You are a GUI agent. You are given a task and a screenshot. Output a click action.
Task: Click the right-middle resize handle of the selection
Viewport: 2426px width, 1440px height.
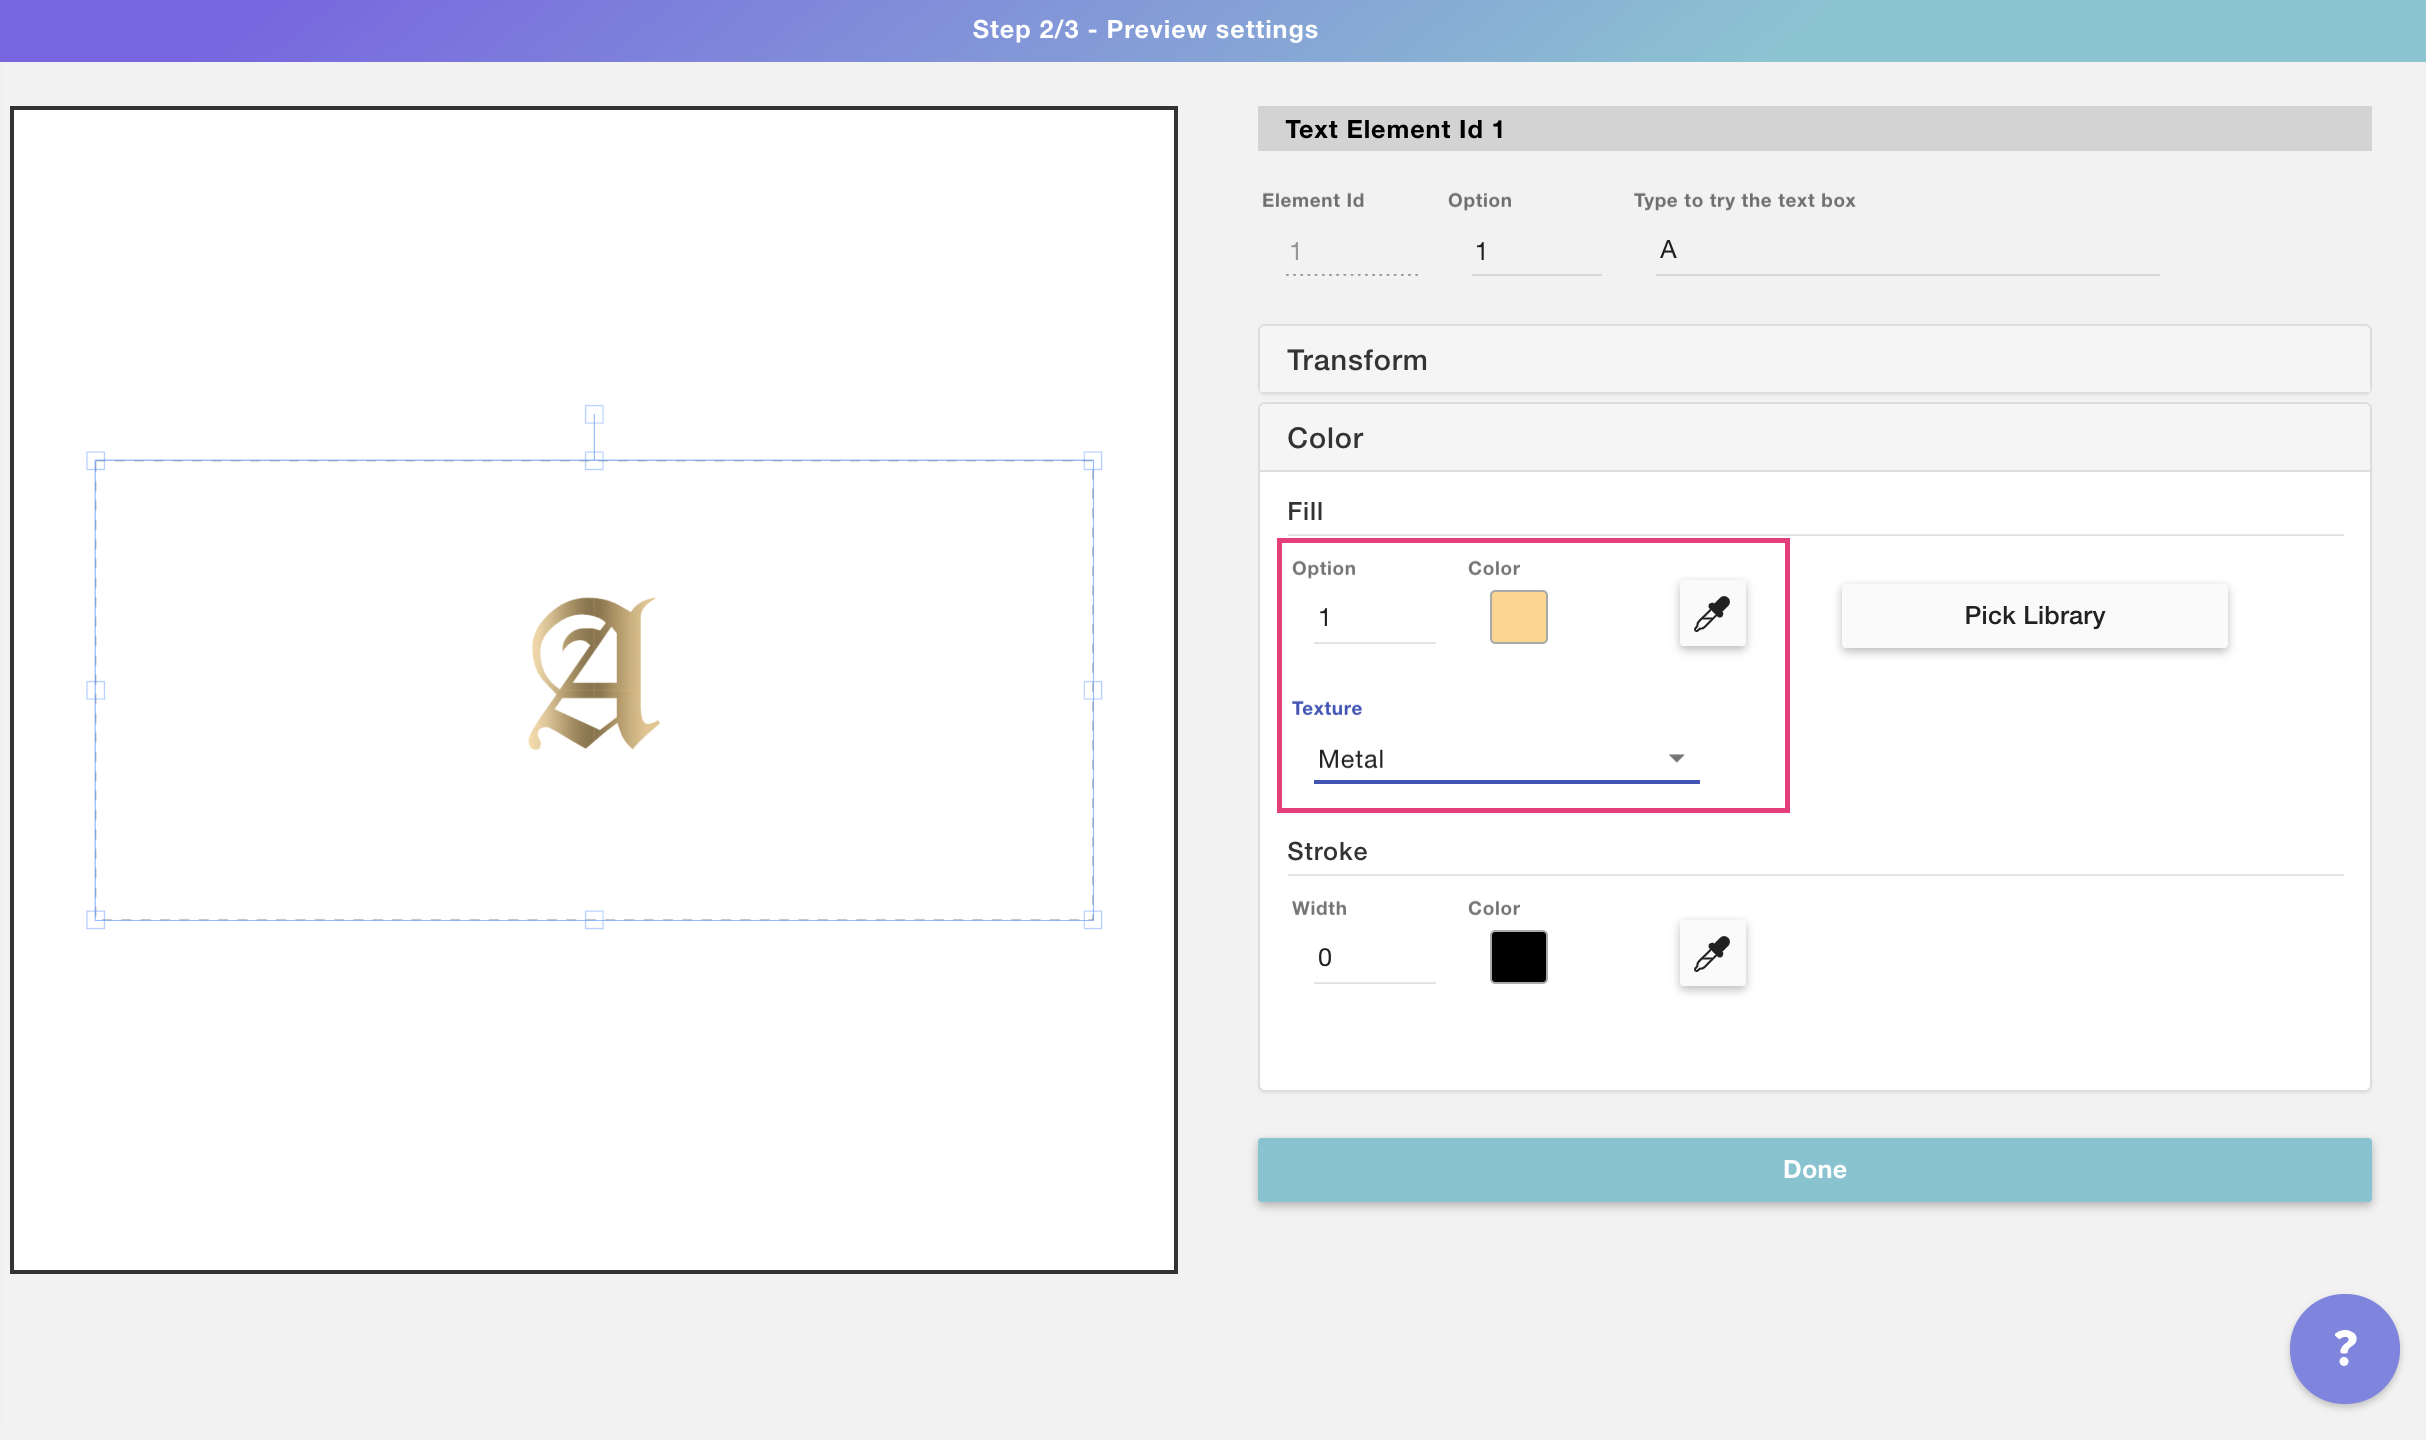[1093, 690]
